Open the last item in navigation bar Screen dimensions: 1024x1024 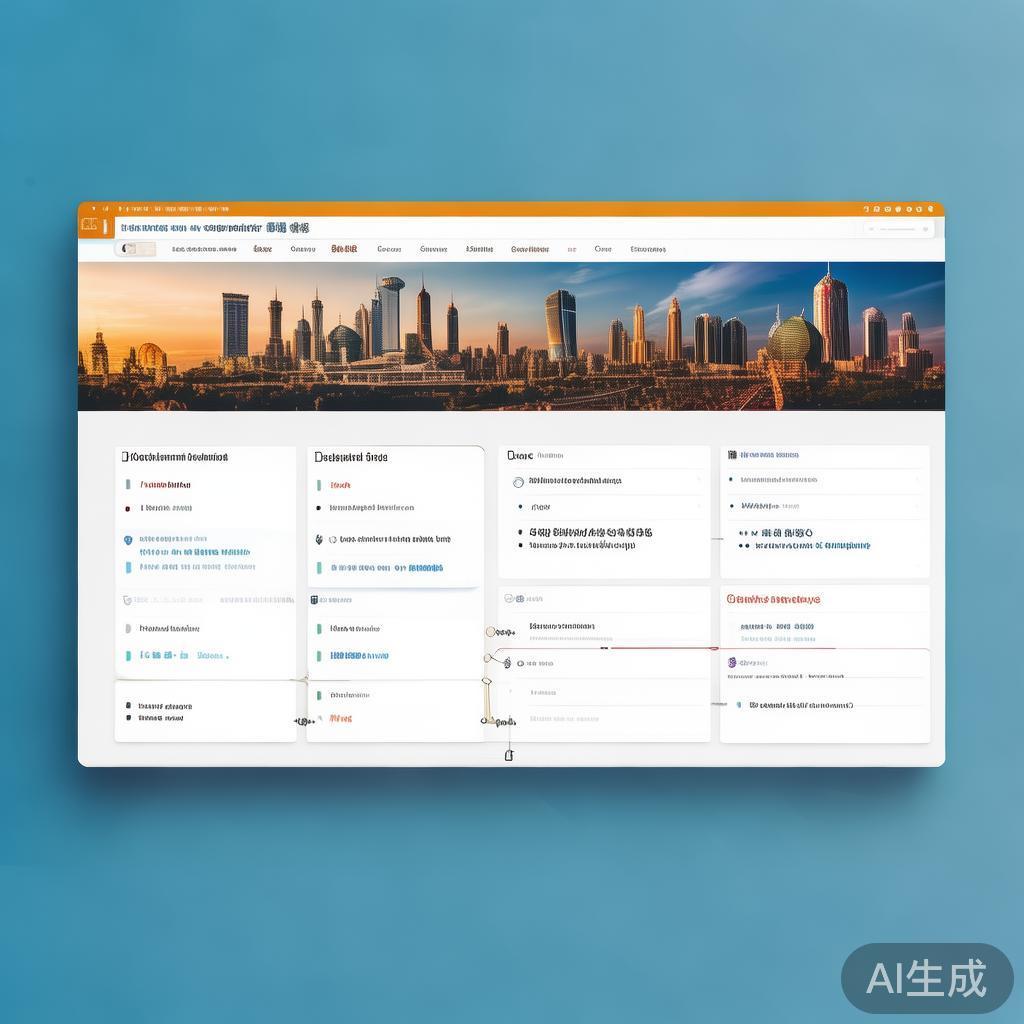coord(648,249)
